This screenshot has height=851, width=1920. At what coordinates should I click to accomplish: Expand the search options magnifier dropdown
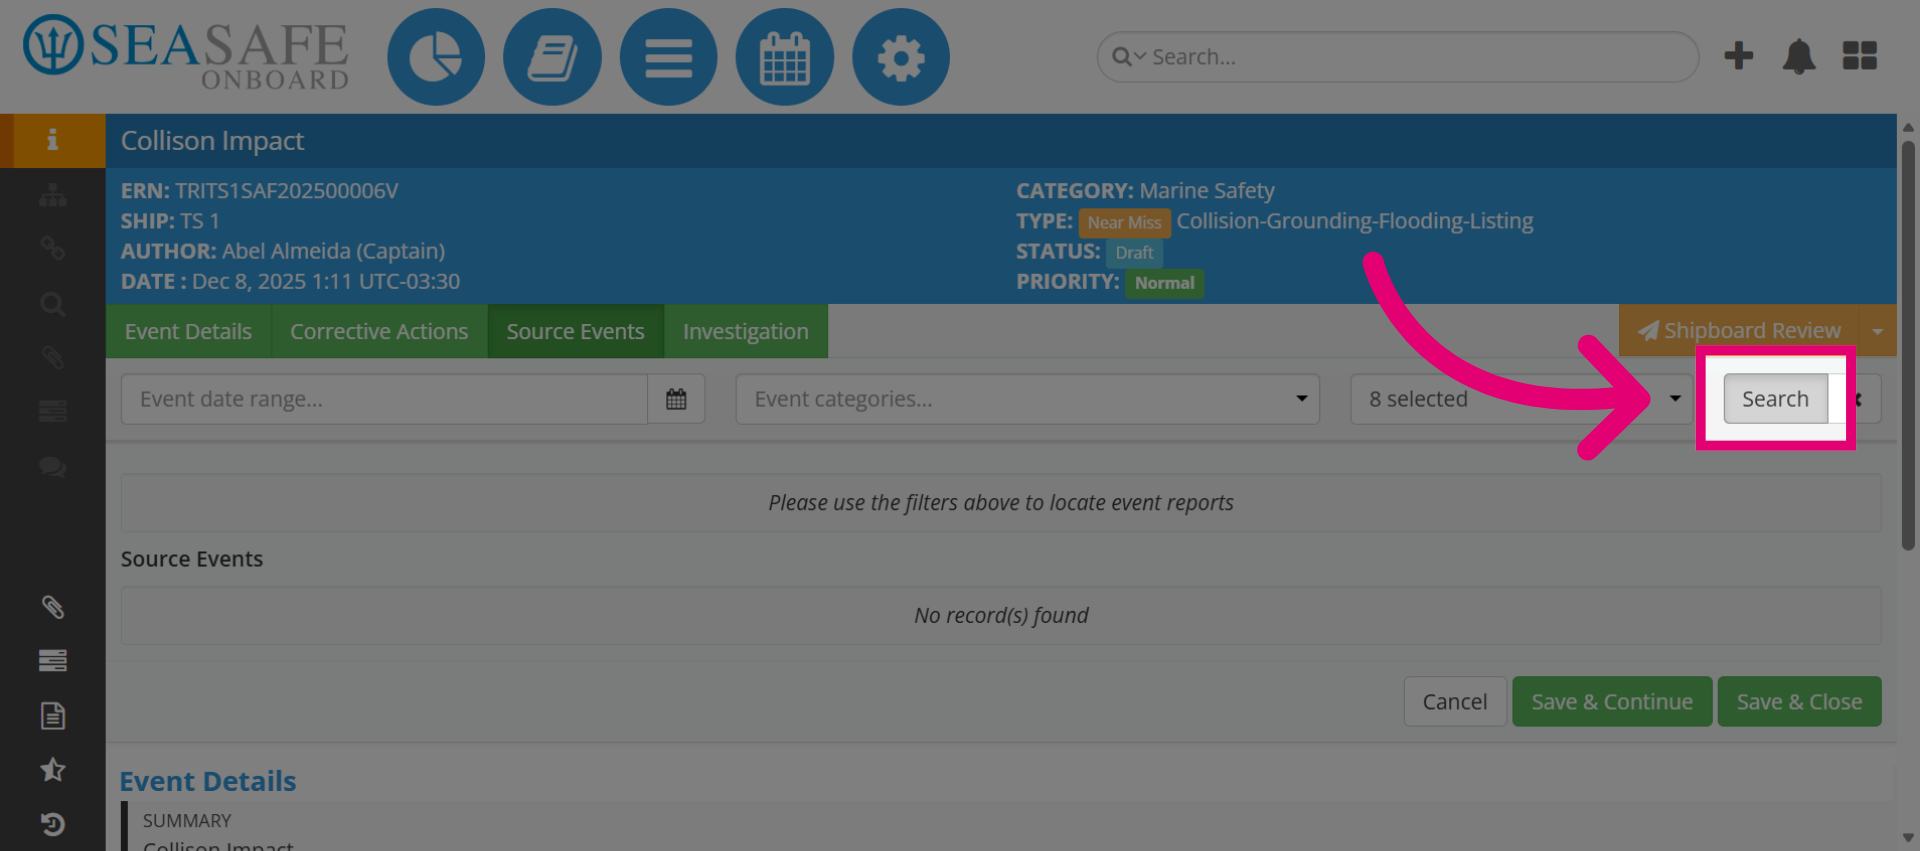[x=1128, y=57]
